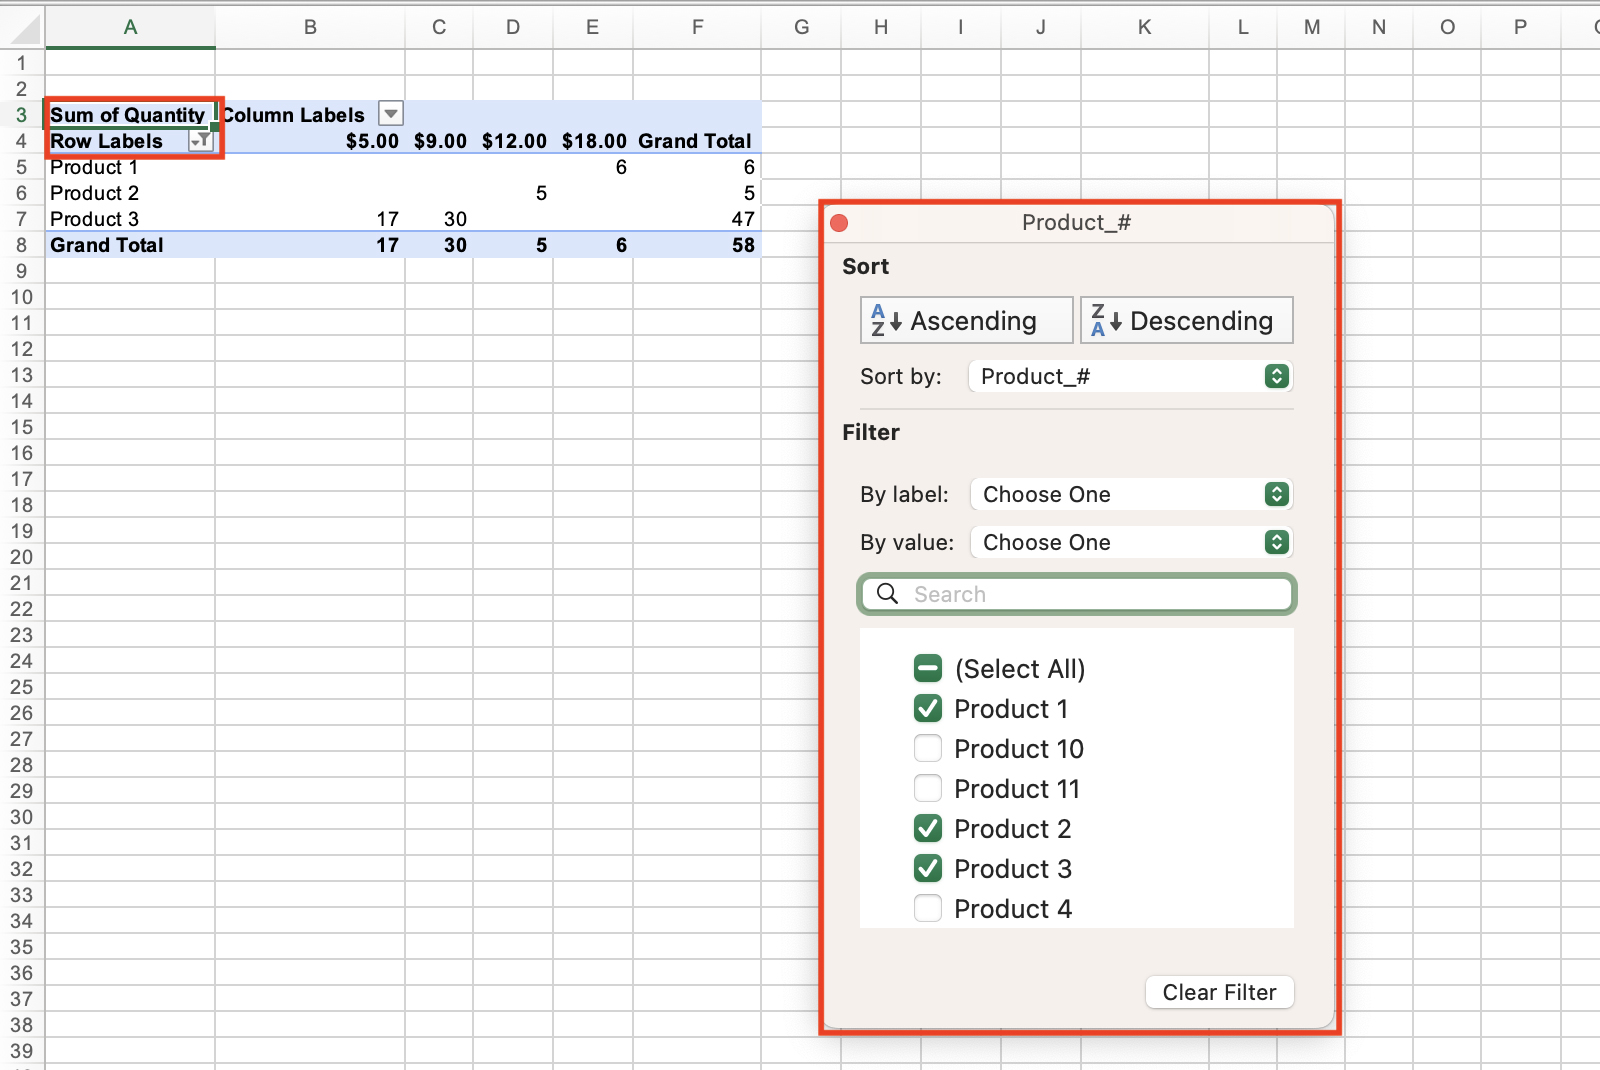Screen dimensions: 1600x1070
Task: Click the magnifying glass in the Search box
Action: pos(887,594)
